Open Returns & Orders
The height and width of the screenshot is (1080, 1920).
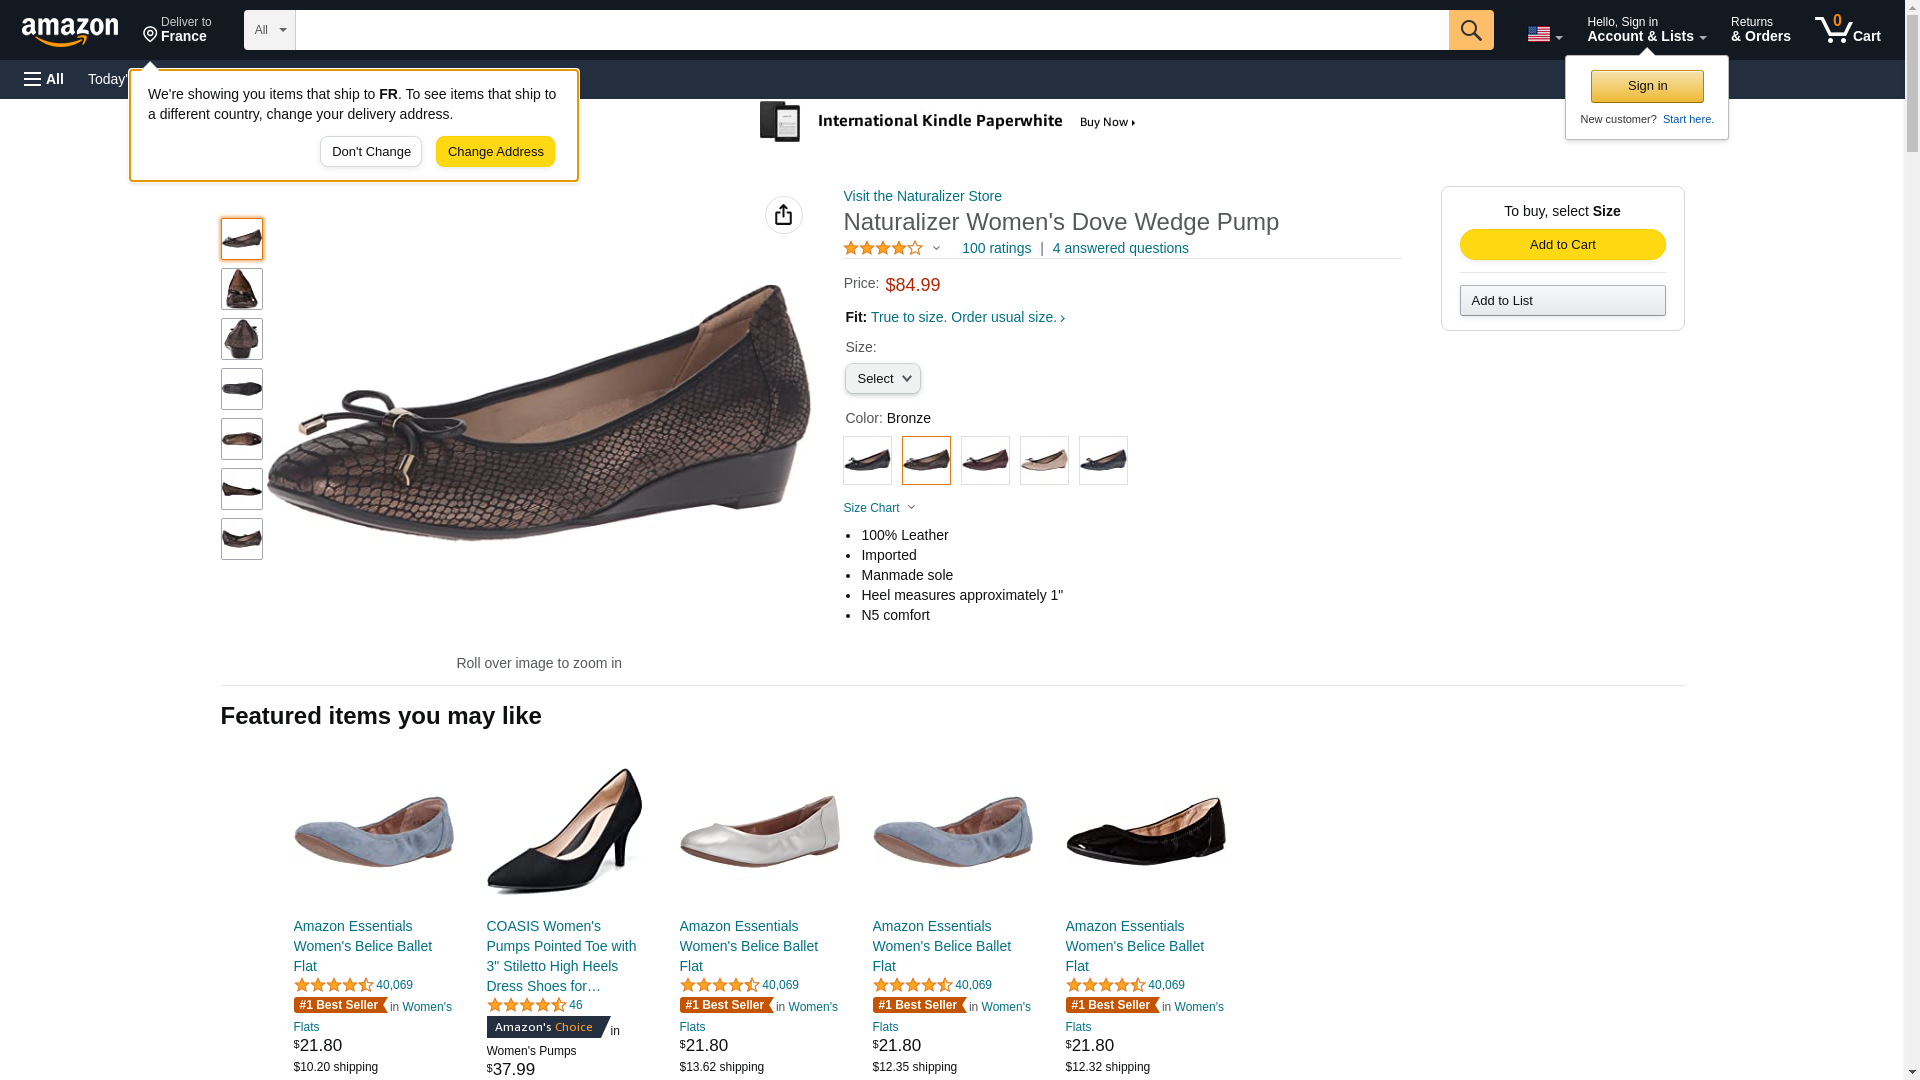(1760, 30)
